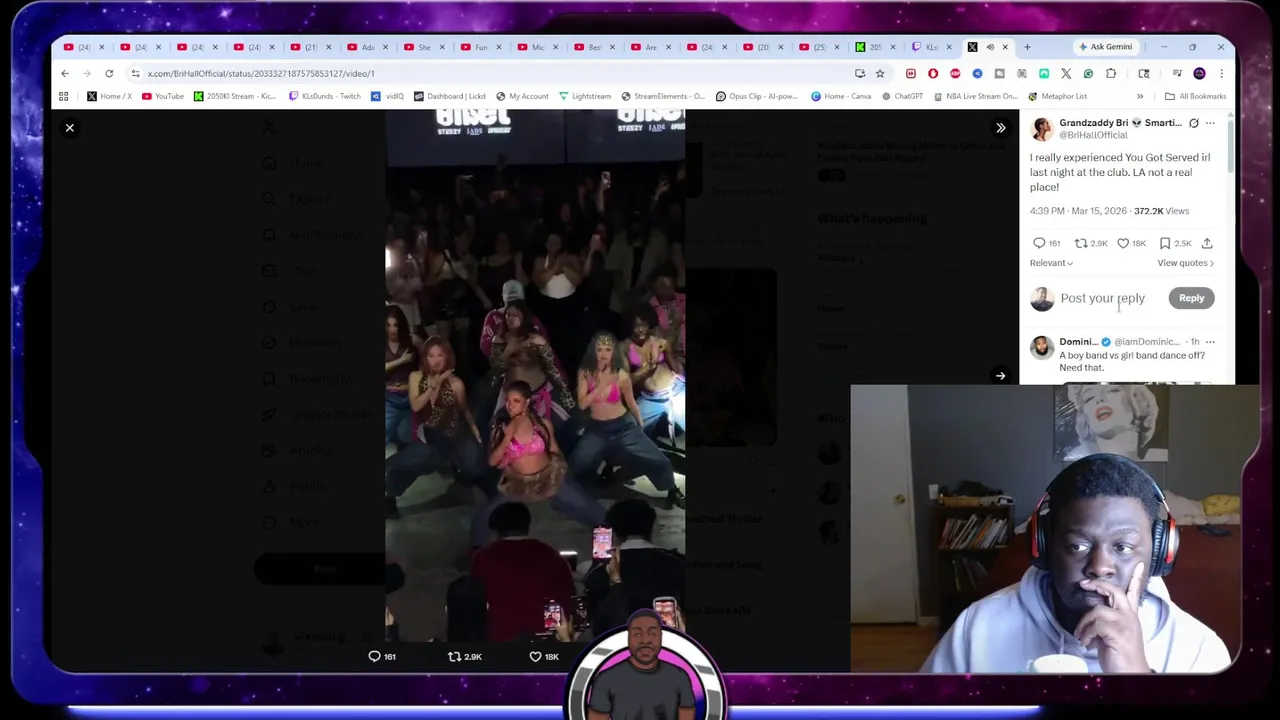Open the apps grid icon in bookmarks bar
The image size is (1280, 720).
click(64, 96)
